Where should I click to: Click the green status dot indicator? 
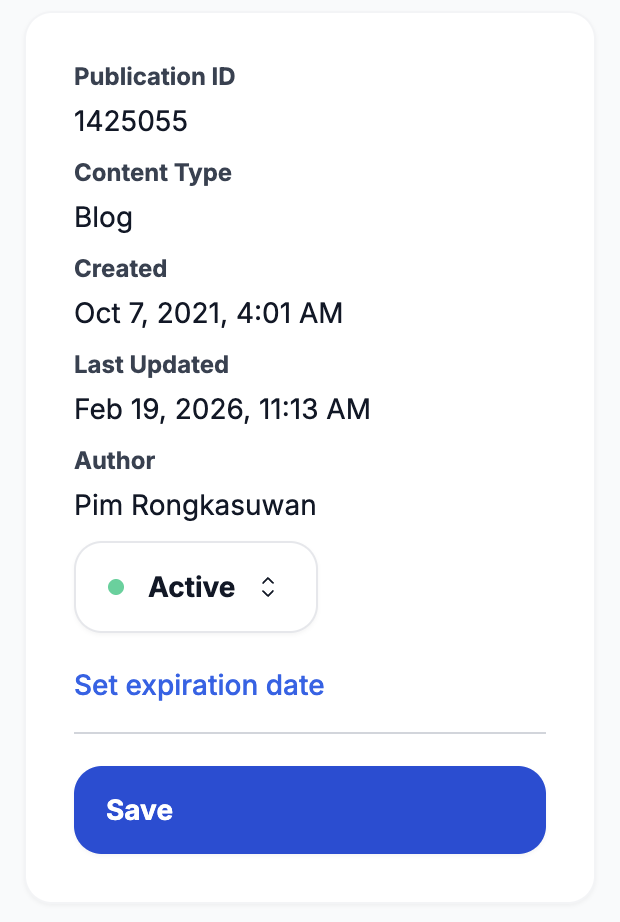click(116, 587)
